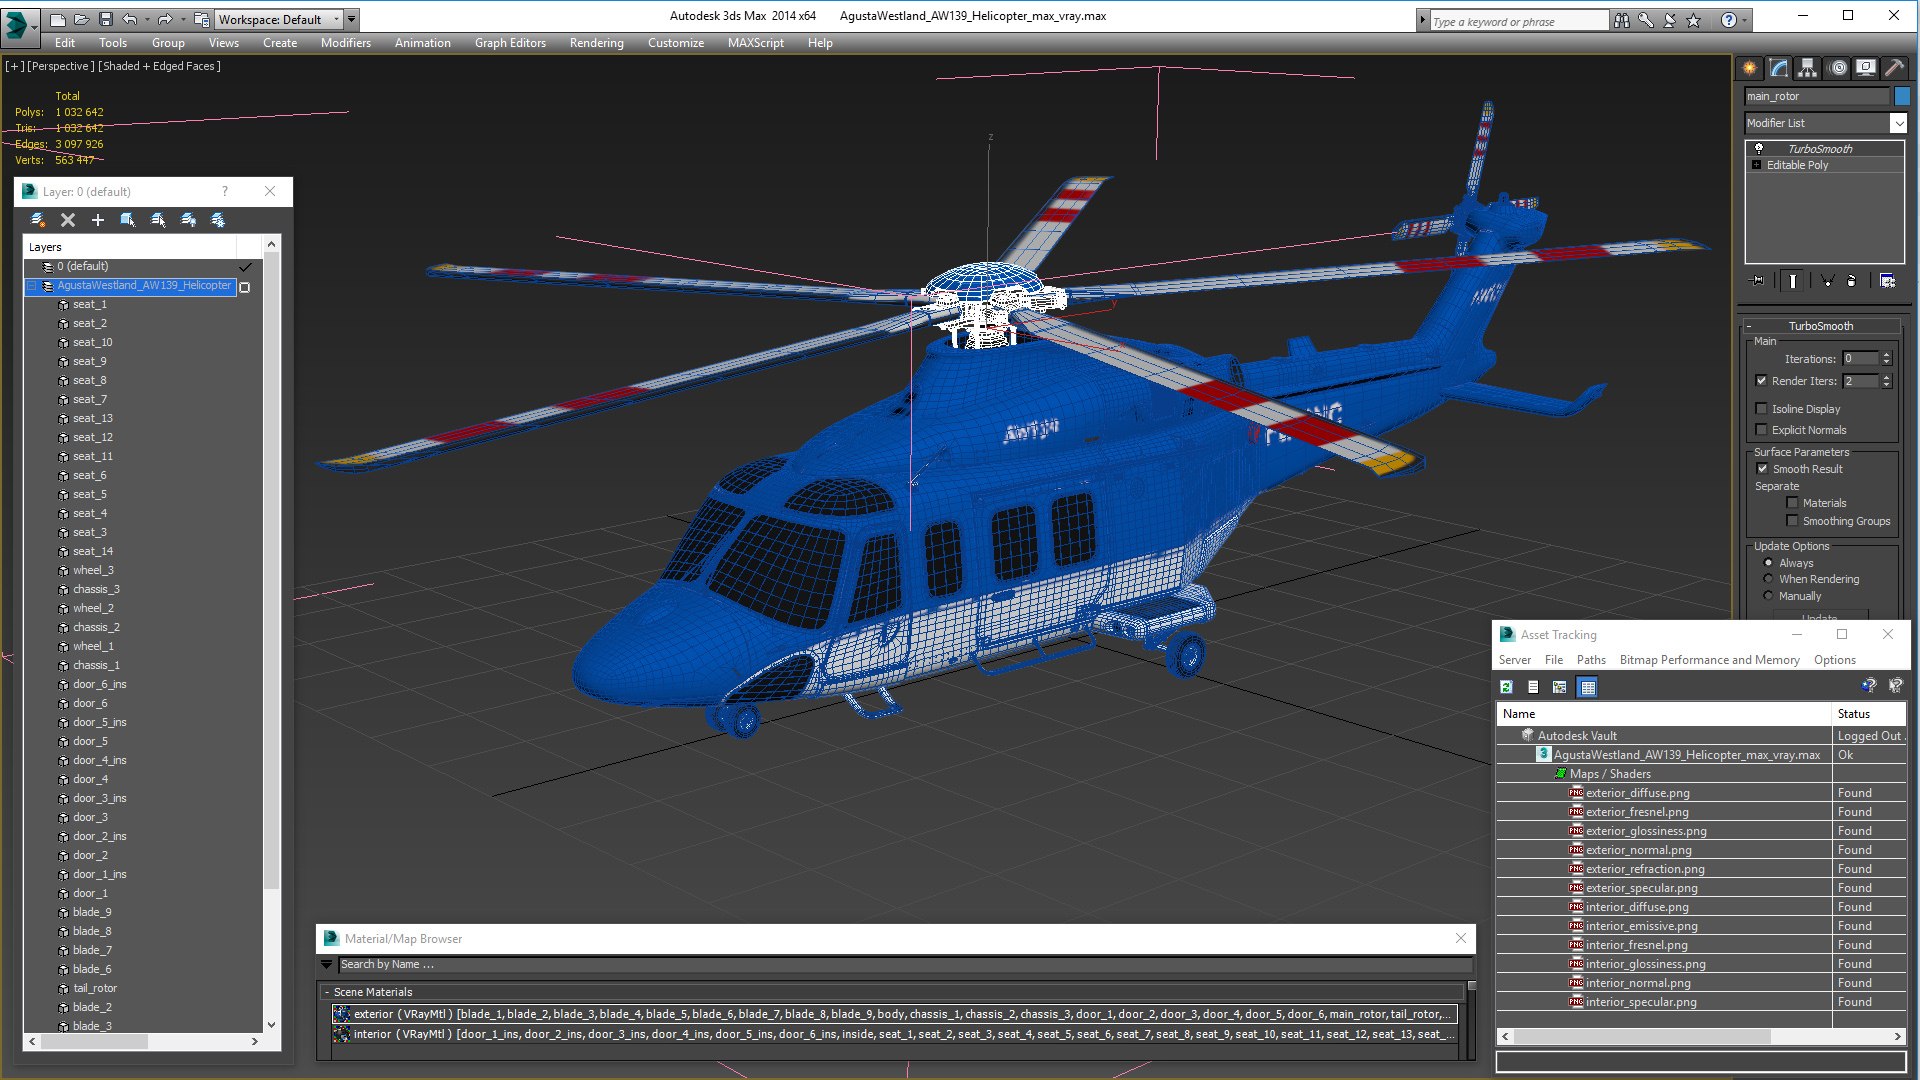The width and height of the screenshot is (1920, 1080).
Task: Open the Graph Editors menu
Action: 510,43
